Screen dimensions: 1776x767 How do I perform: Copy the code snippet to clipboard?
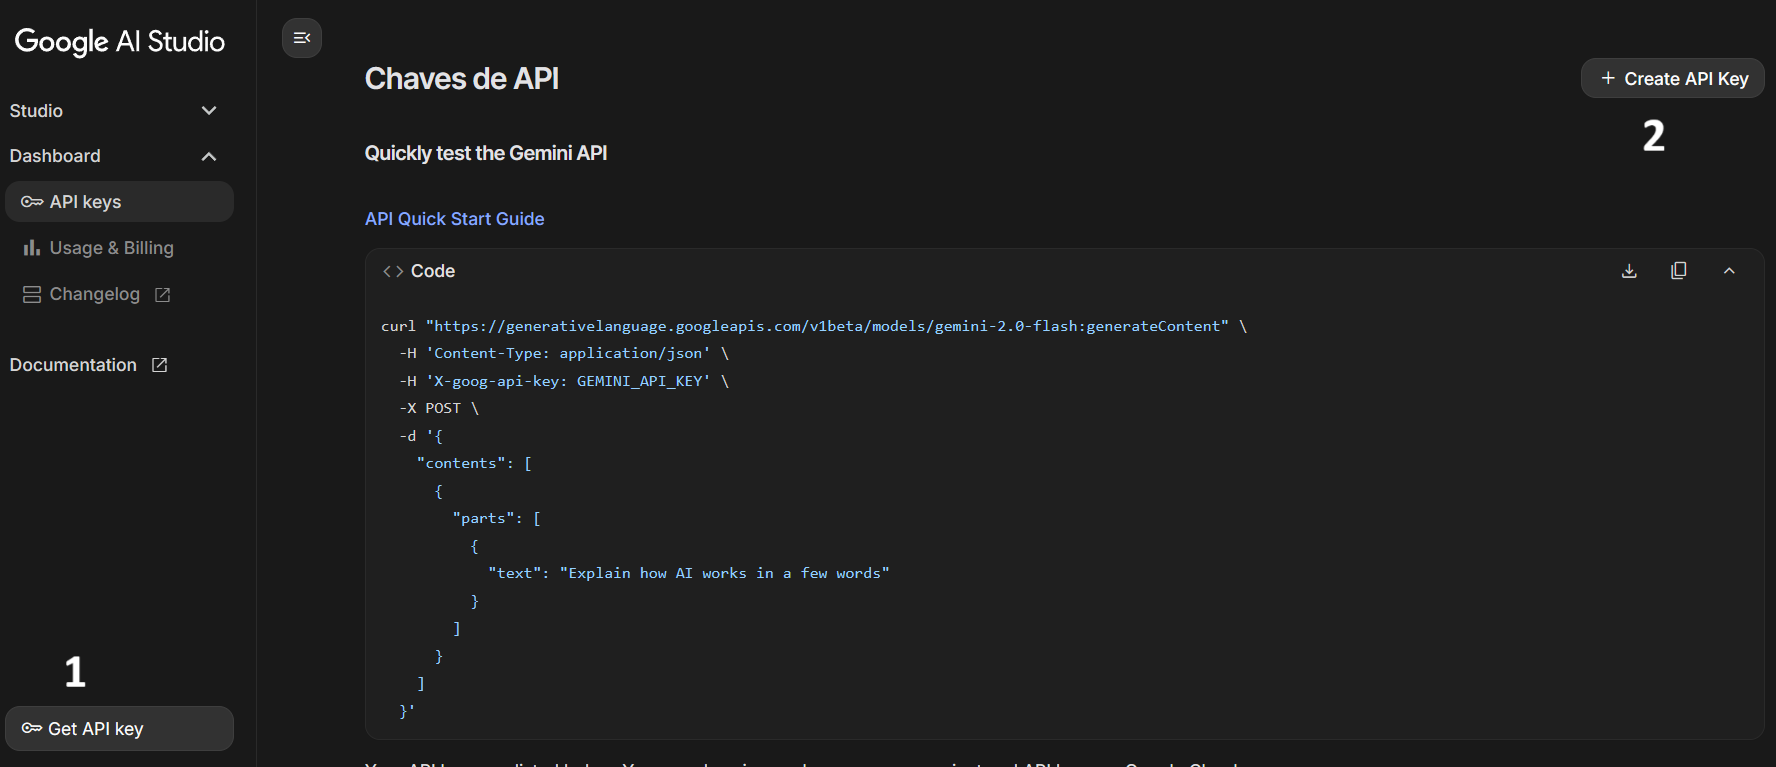click(1679, 271)
